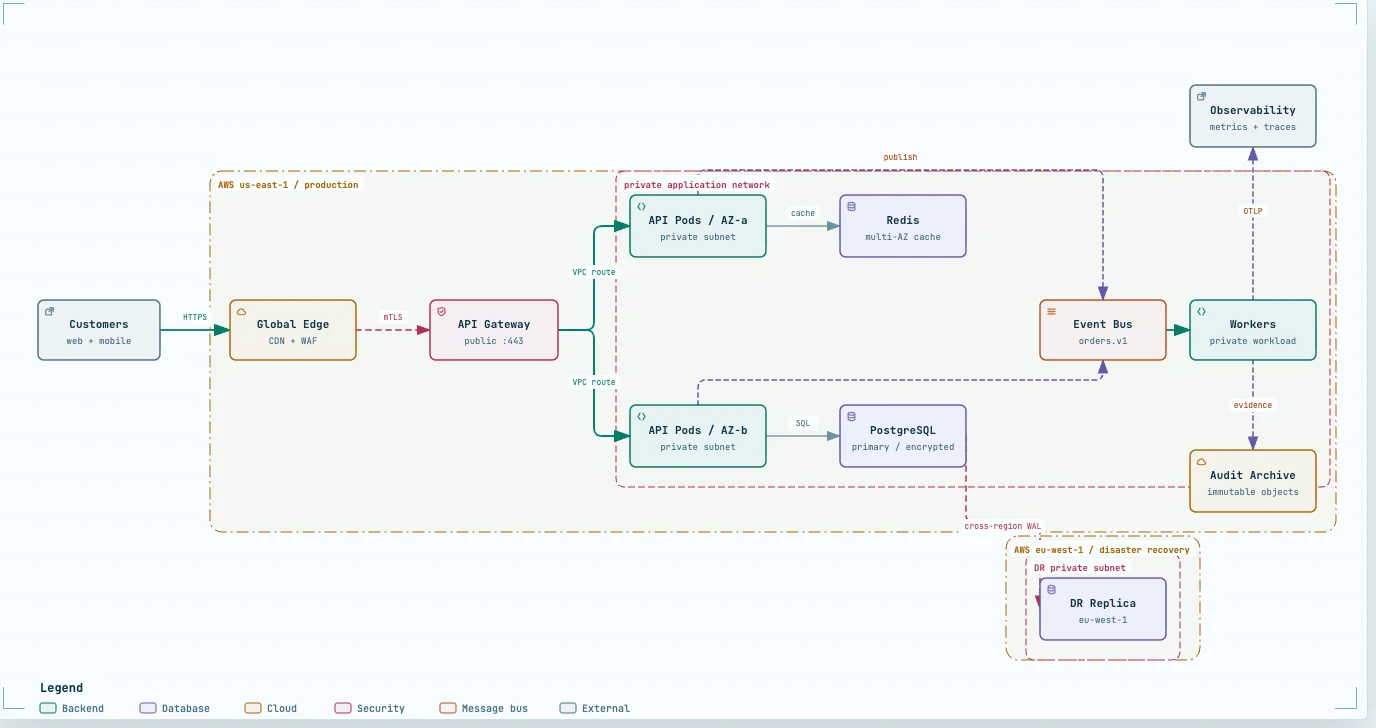Select the Cloud legend swatch

[x=253, y=708]
